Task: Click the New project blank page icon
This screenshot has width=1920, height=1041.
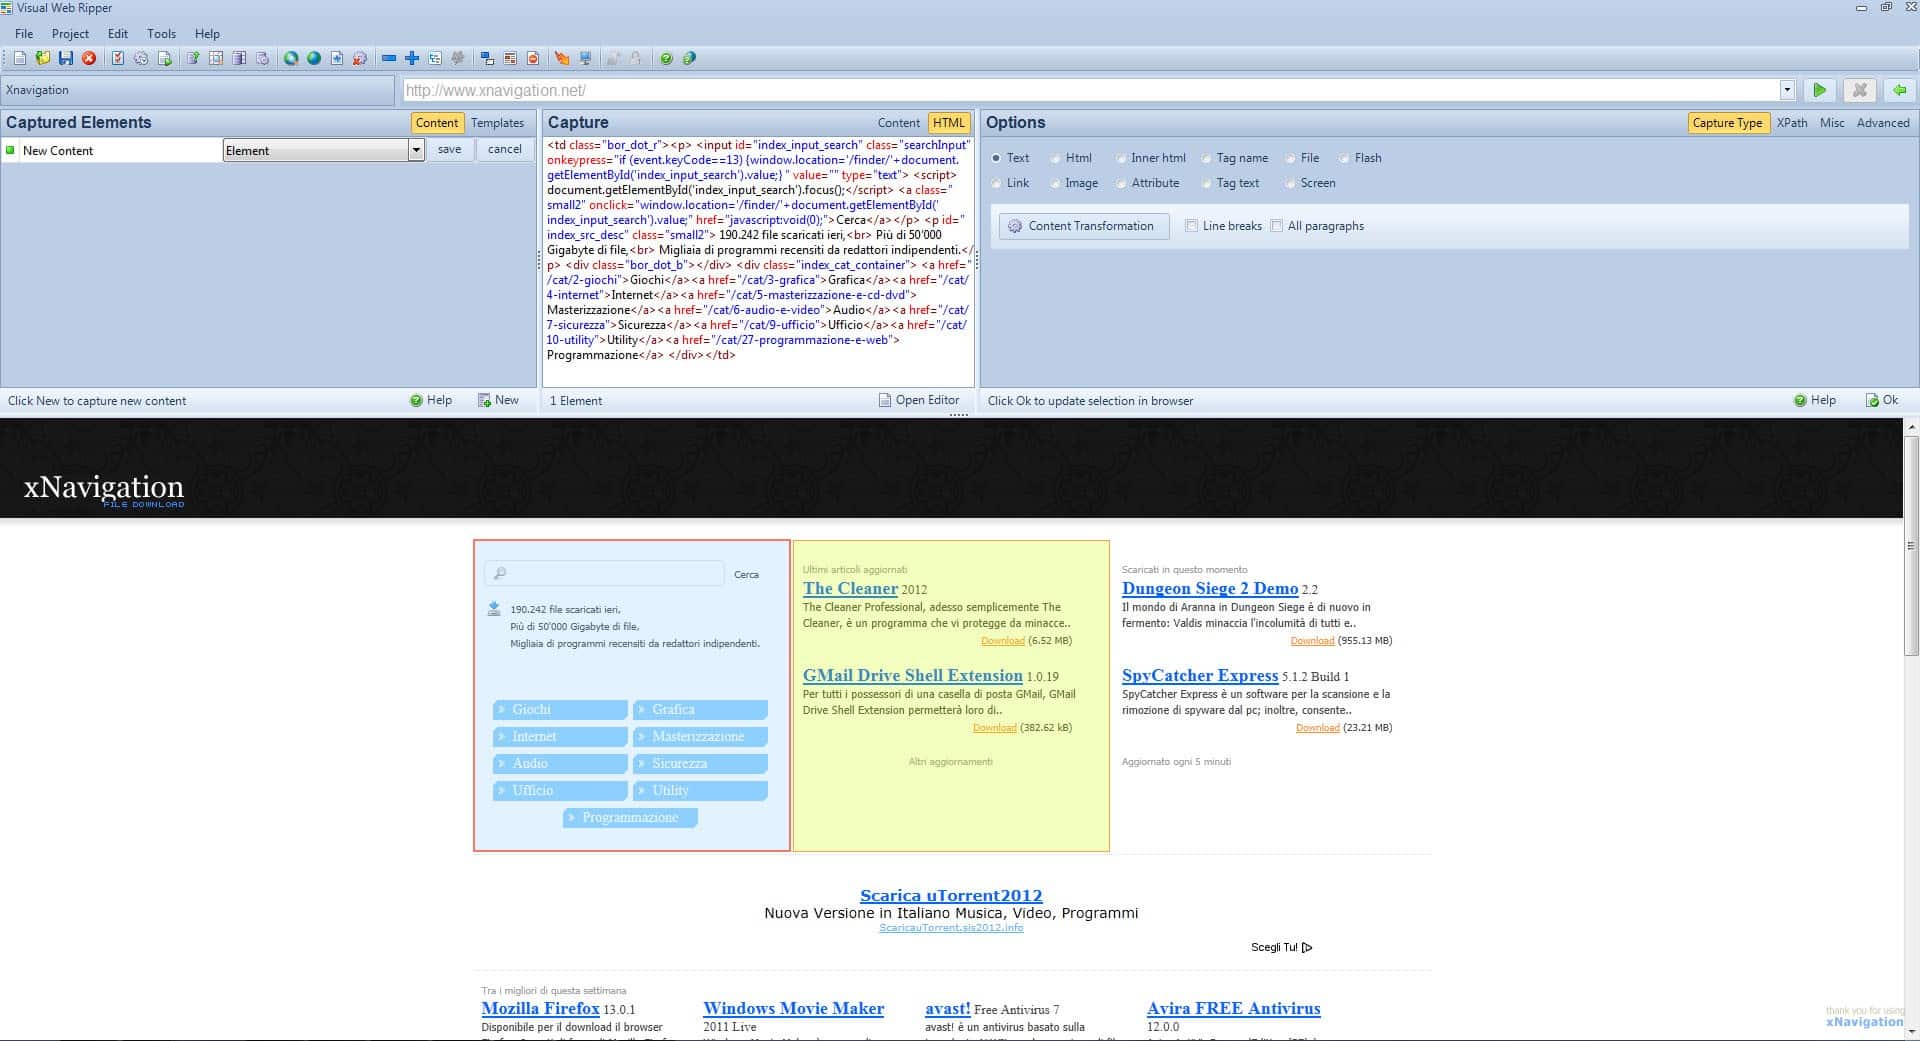Action: tap(20, 58)
